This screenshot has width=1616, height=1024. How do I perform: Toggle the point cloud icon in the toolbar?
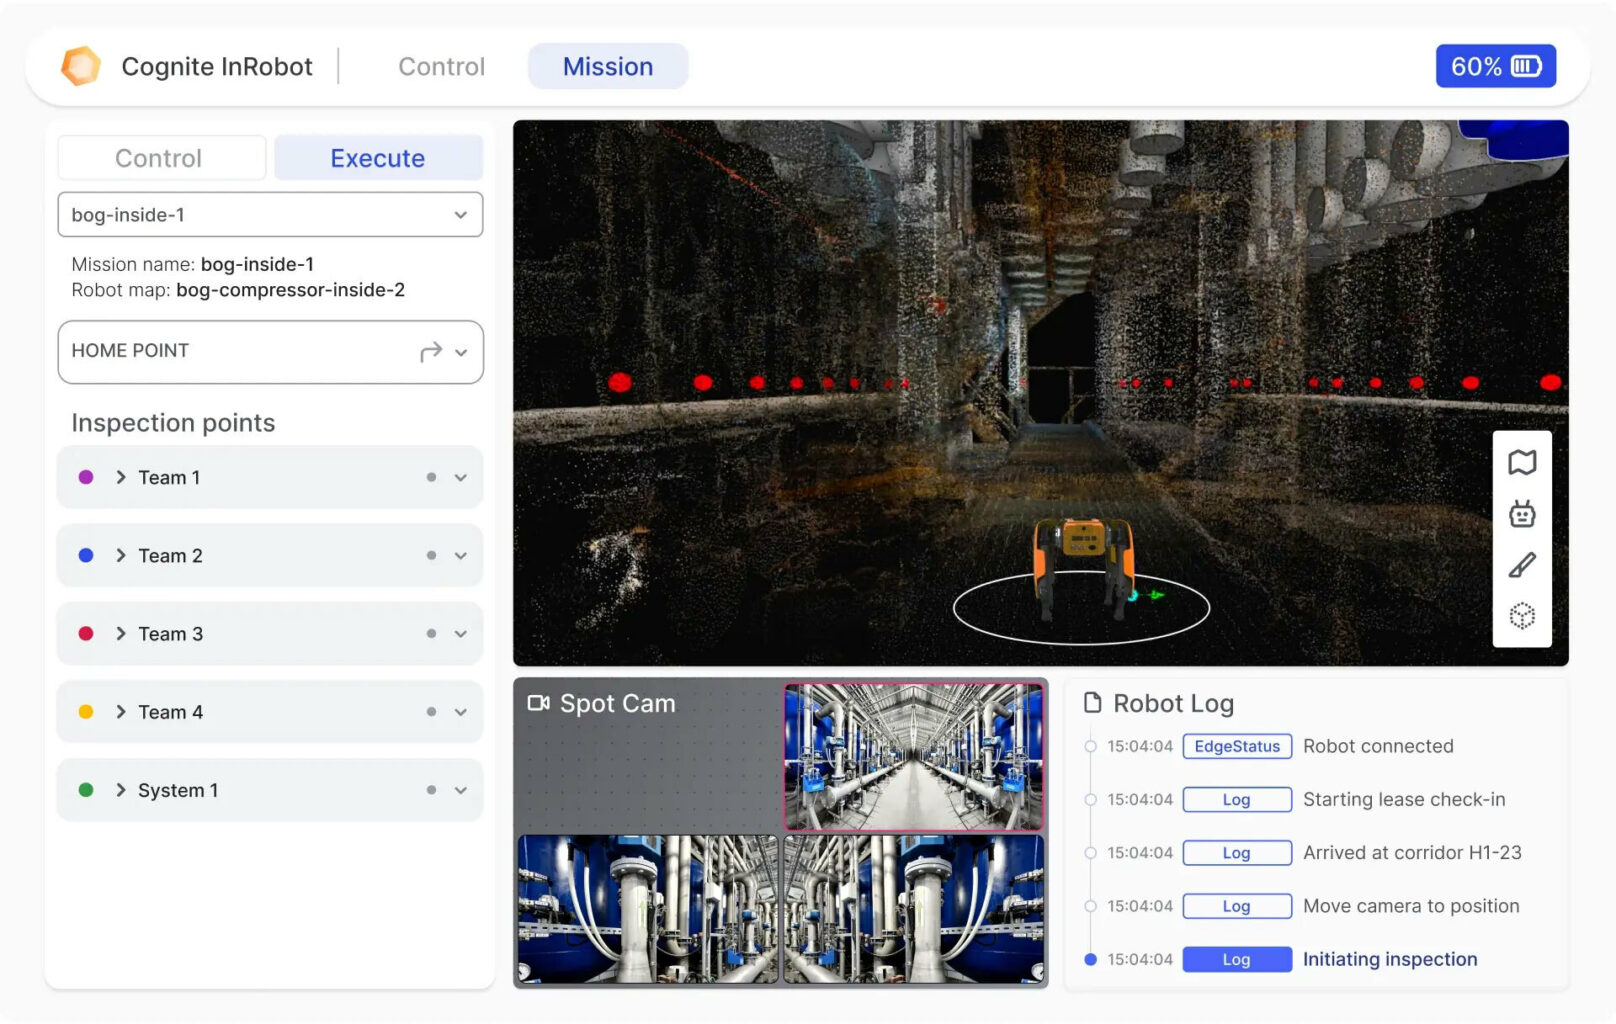click(x=1521, y=614)
